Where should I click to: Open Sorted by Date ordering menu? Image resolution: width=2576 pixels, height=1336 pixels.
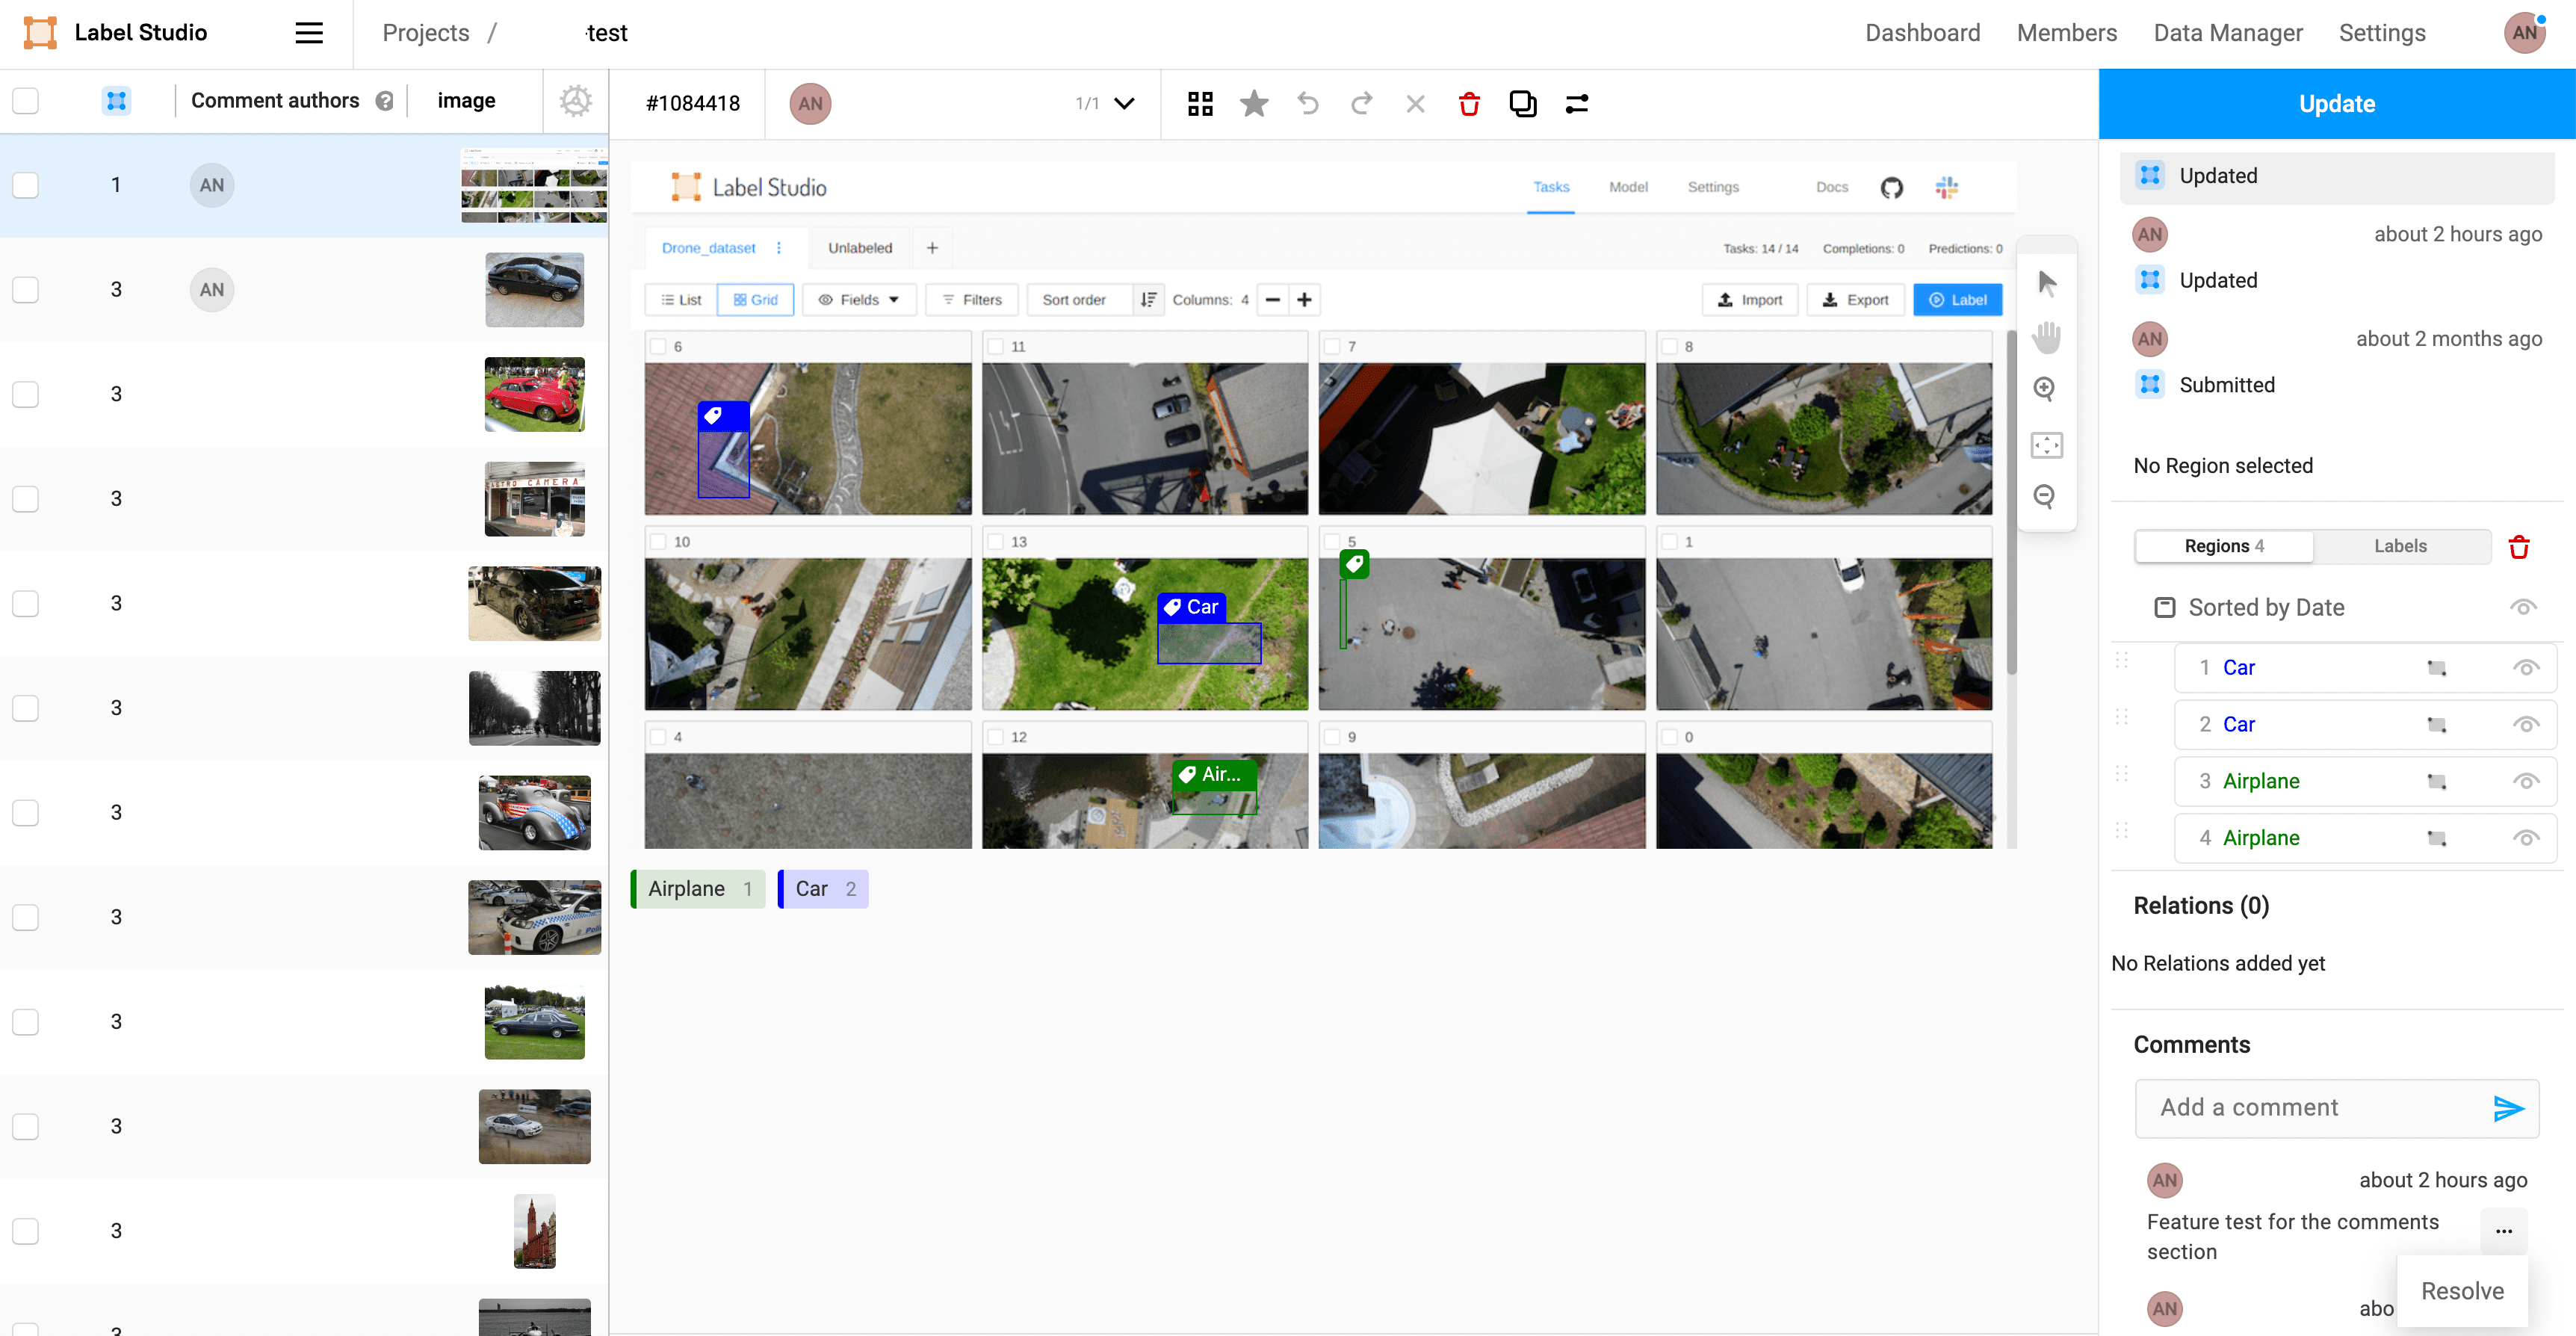(2265, 608)
